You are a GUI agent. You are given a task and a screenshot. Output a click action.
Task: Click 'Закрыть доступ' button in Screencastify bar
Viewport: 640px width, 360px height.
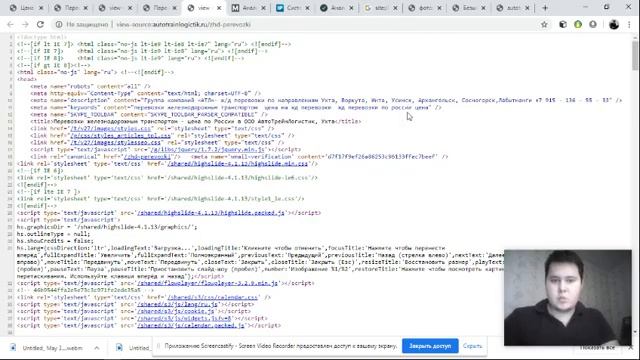pos(430,346)
